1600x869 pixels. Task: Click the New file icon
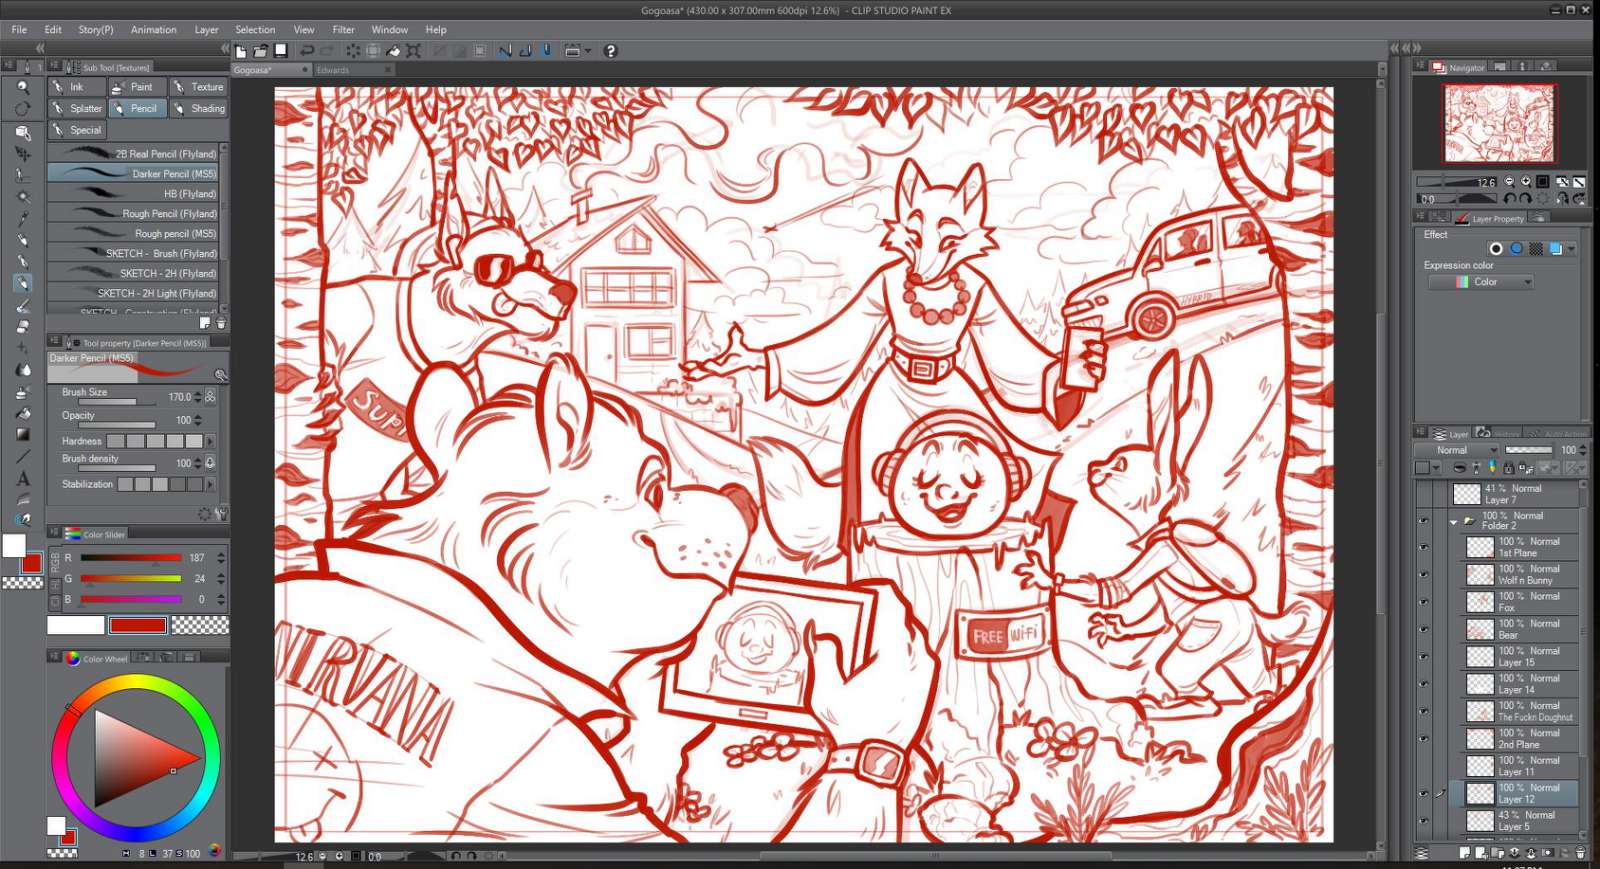click(x=241, y=51)
